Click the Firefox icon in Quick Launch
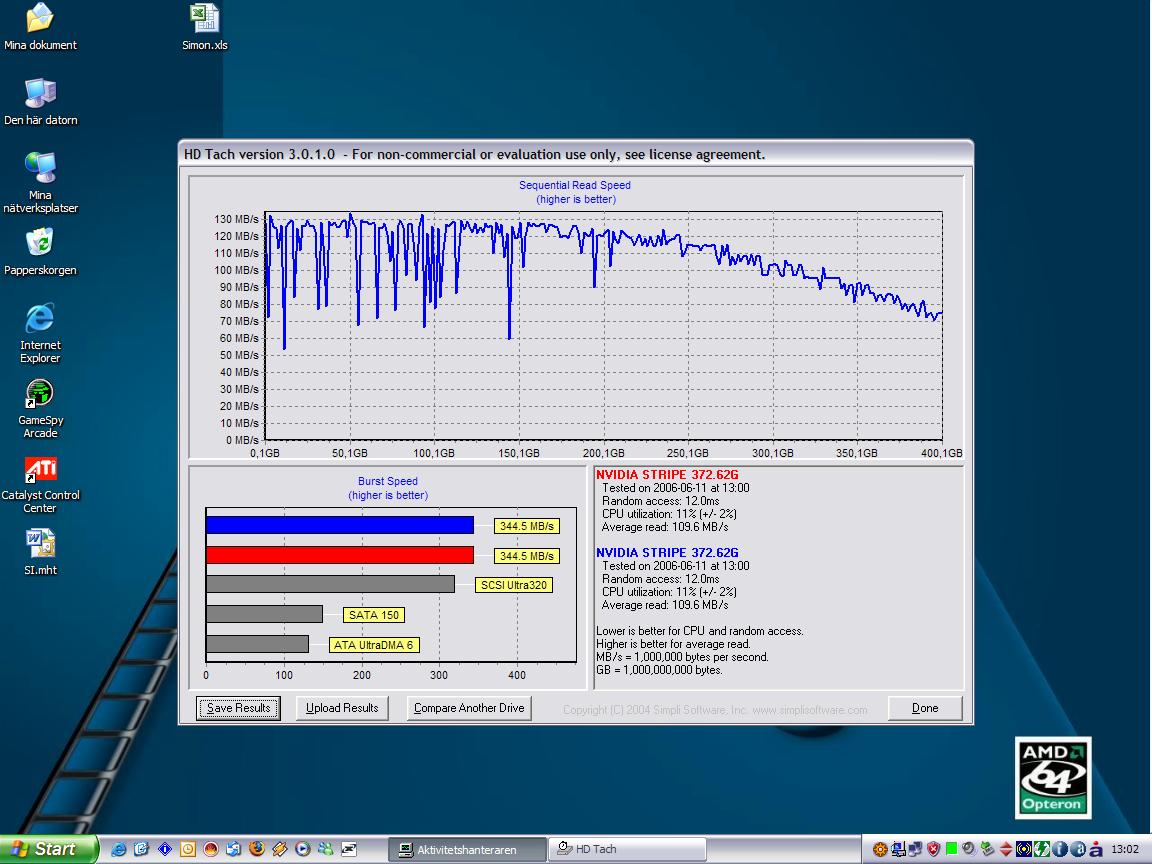This screenshot has width=1152, height=864. click(256, 849)
